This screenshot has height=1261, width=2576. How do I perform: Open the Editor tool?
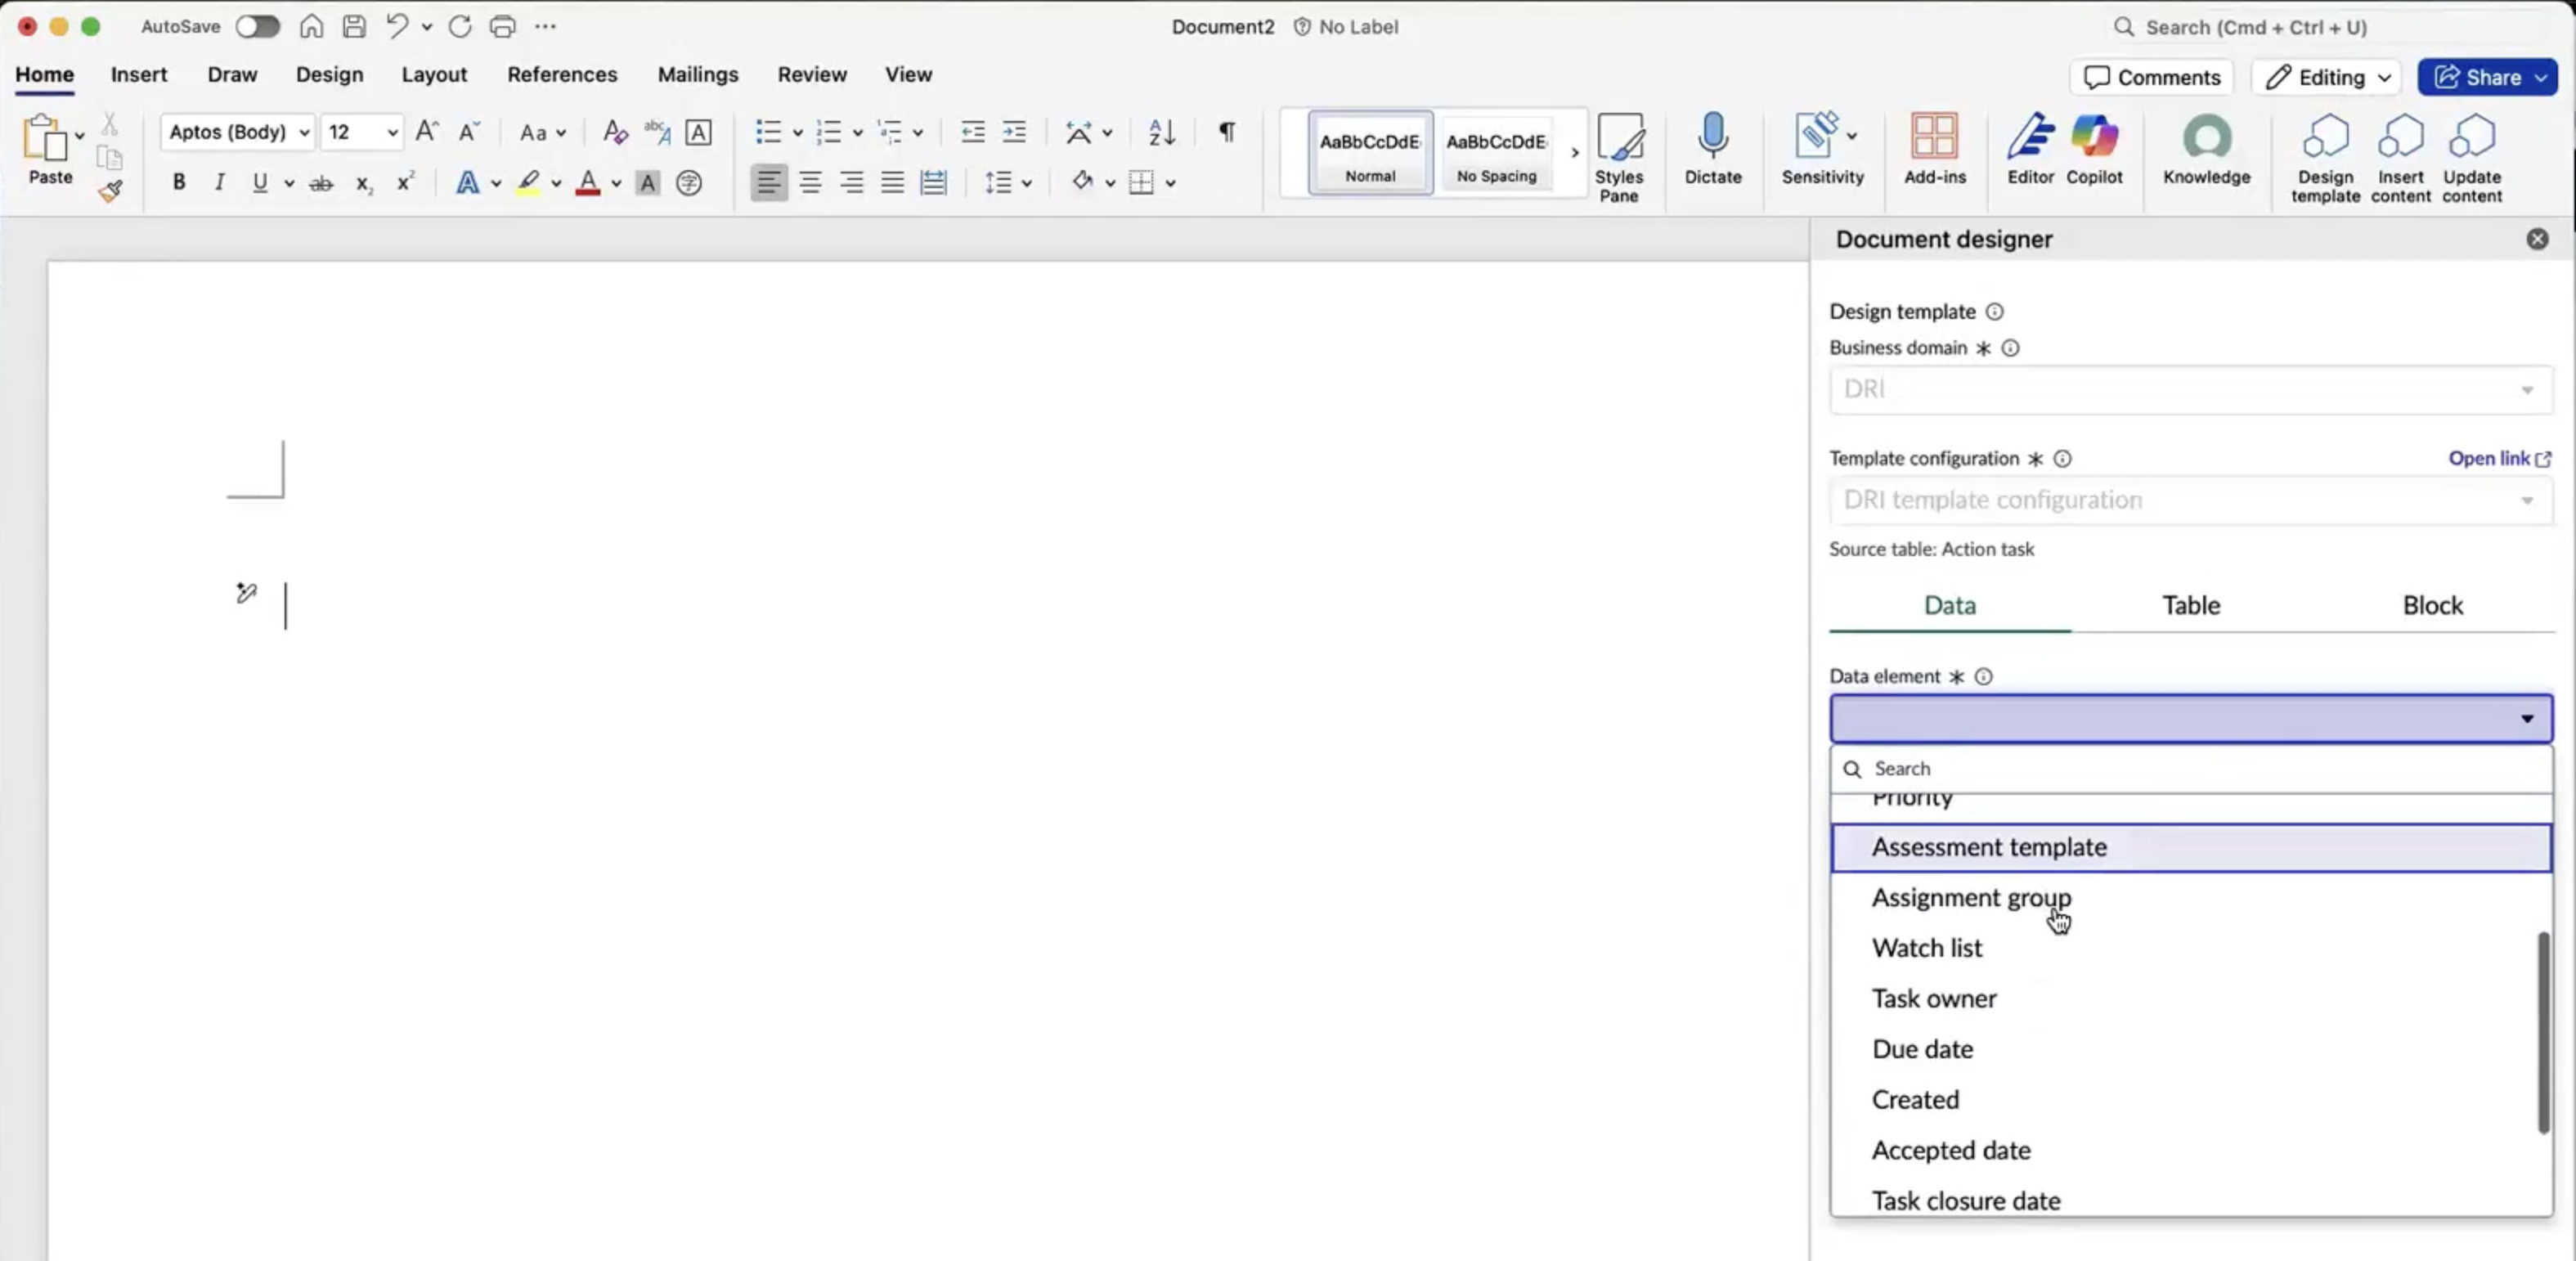tap(2030, 149)
